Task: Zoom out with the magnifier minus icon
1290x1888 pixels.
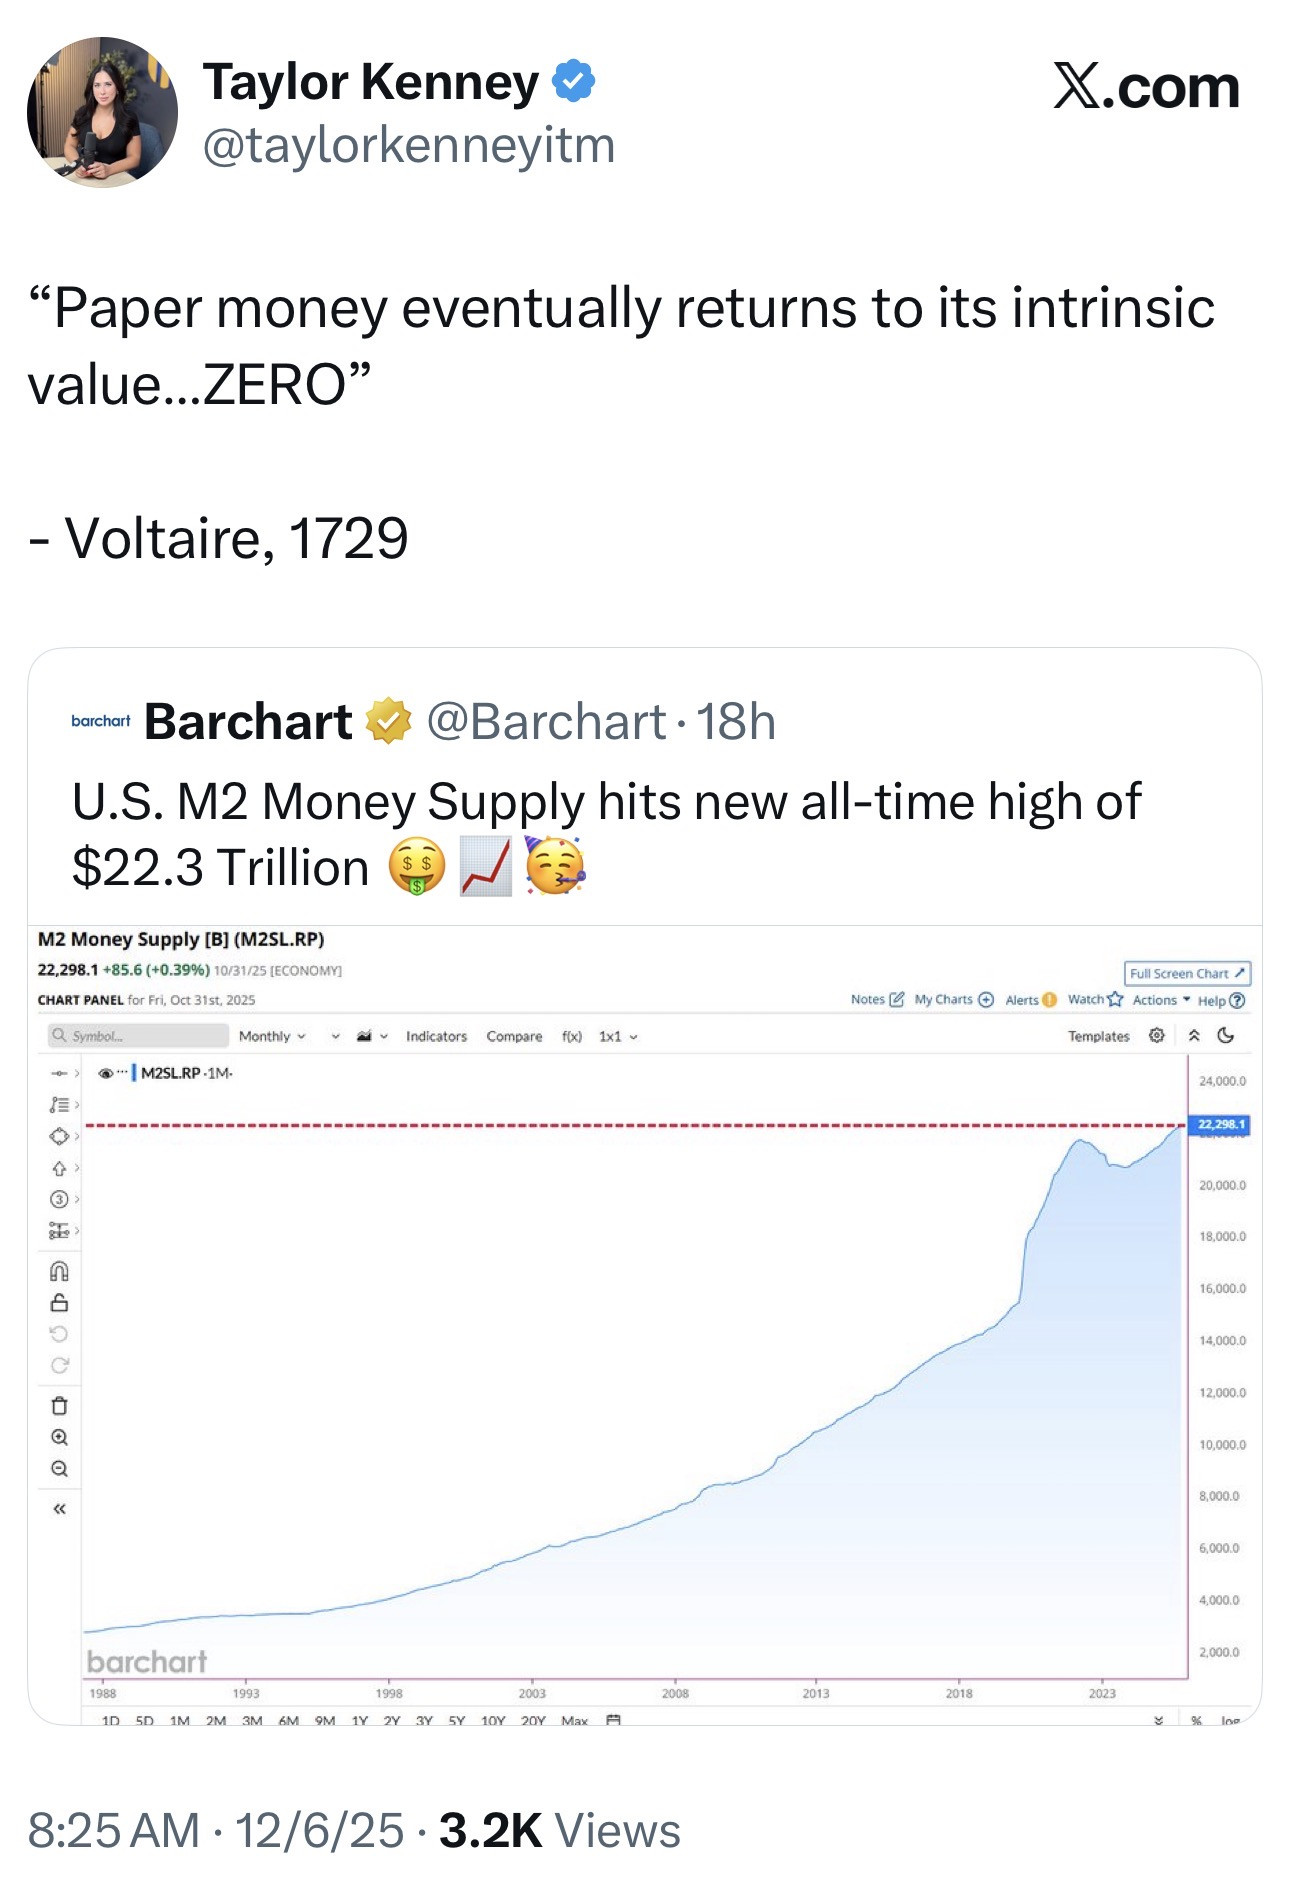Action: tap(59, 1469)
